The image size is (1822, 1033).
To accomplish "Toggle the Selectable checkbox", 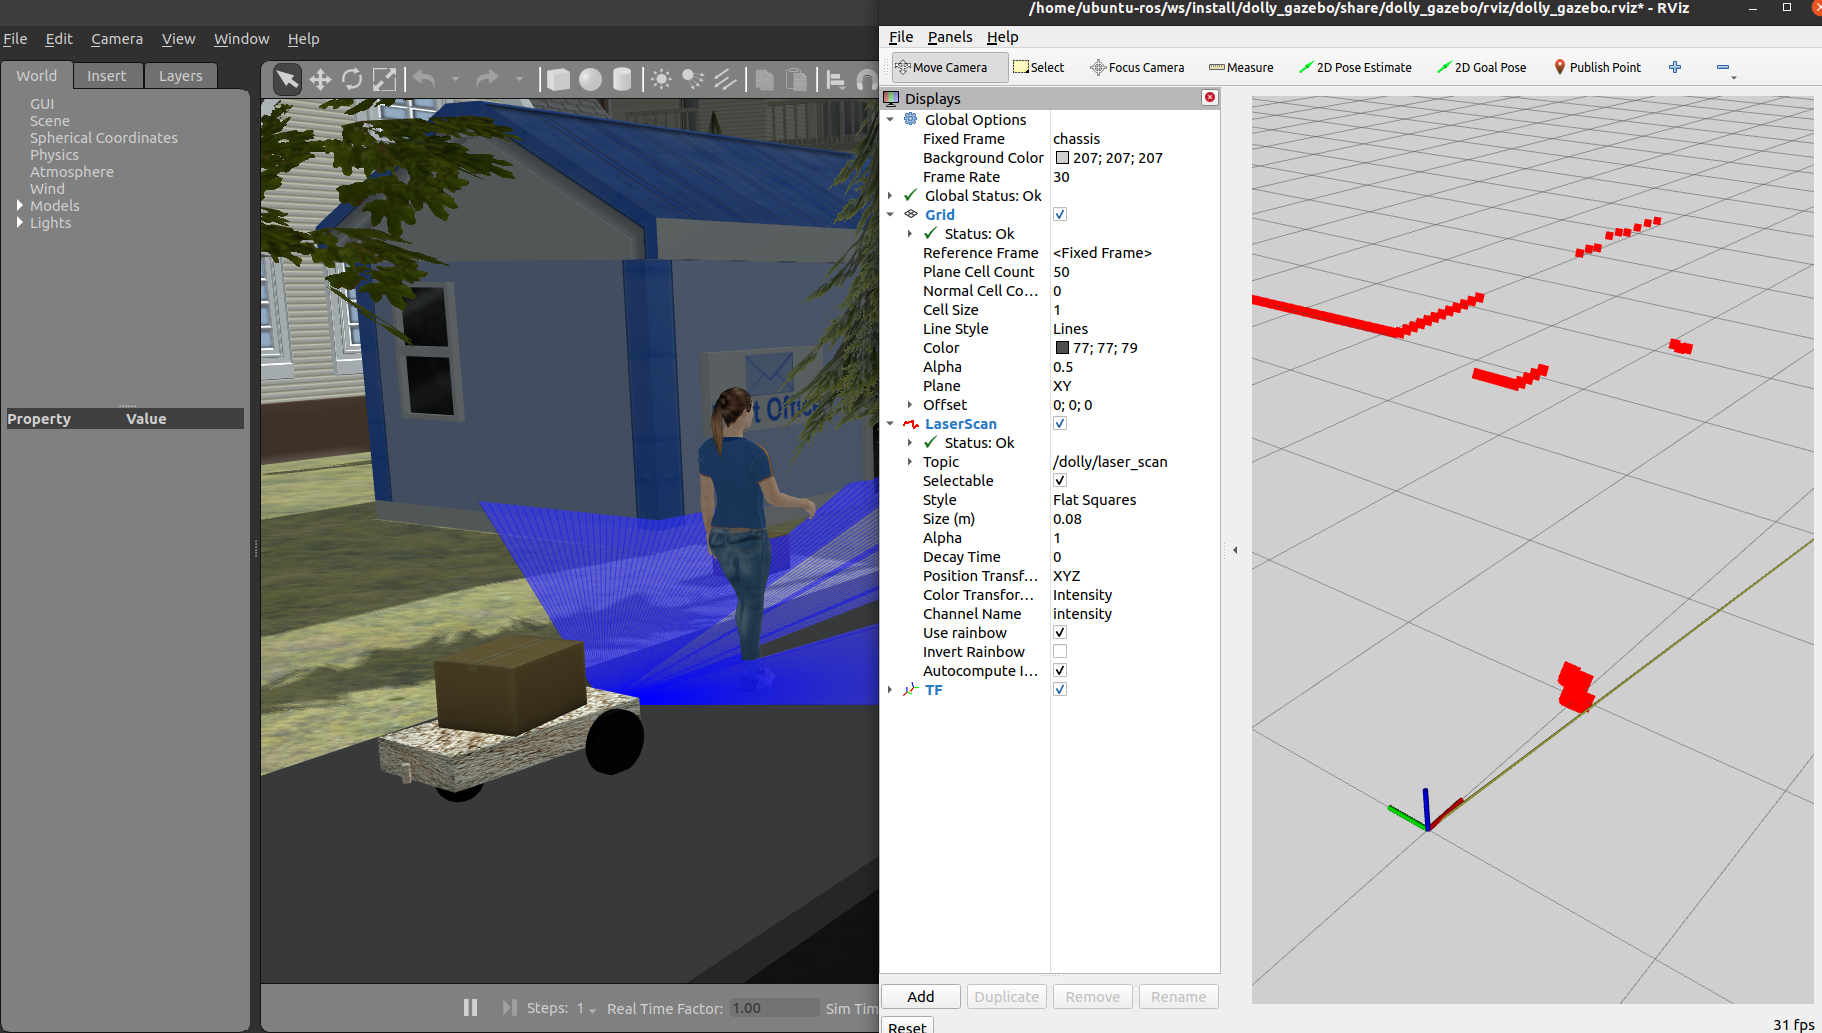I will 1060,480.
